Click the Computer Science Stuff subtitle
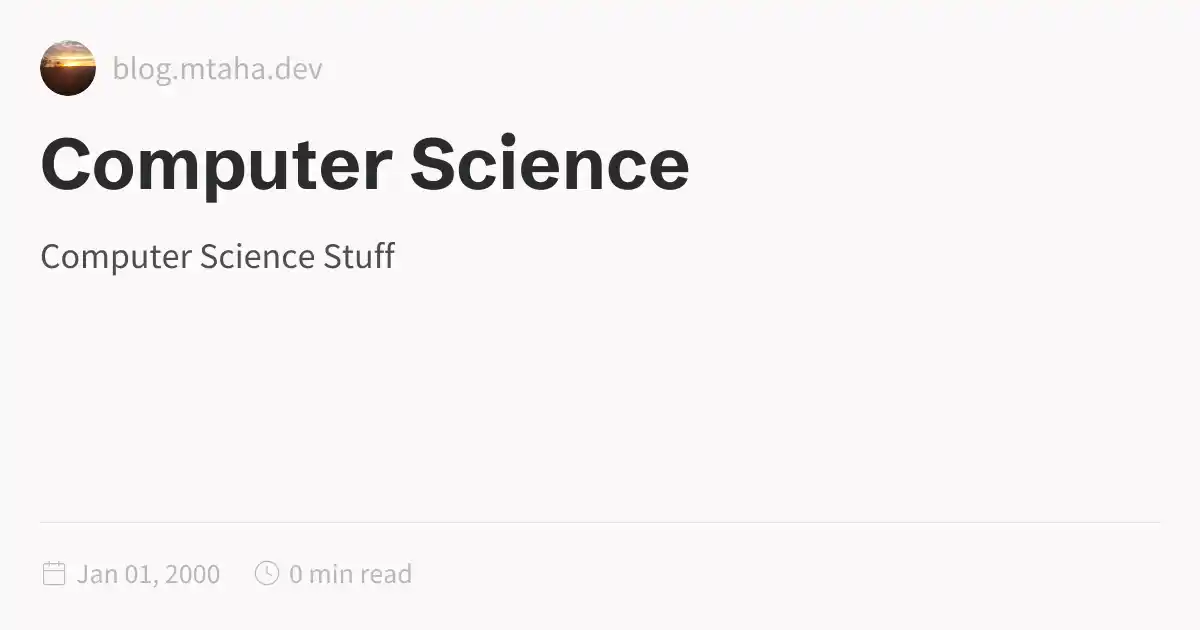Viewport: 1200px width, 630px height. [x=217, y=257]
